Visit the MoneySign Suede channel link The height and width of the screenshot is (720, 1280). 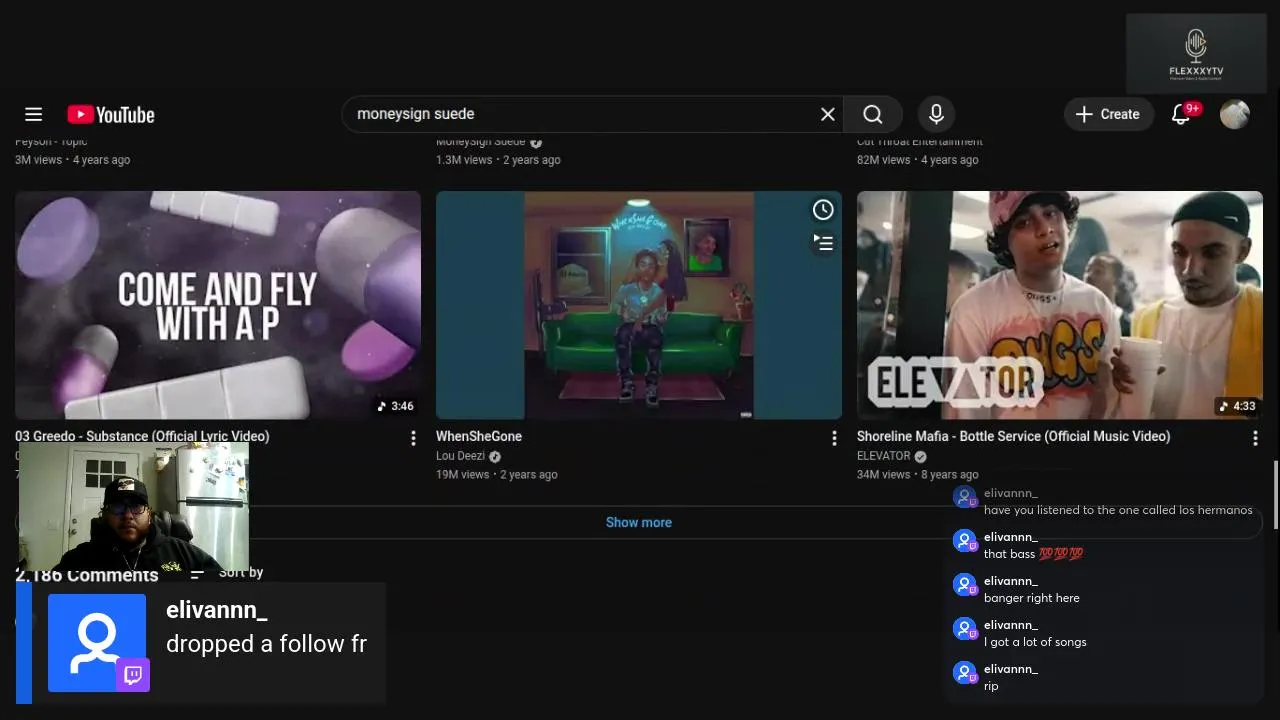pos(480,141)
